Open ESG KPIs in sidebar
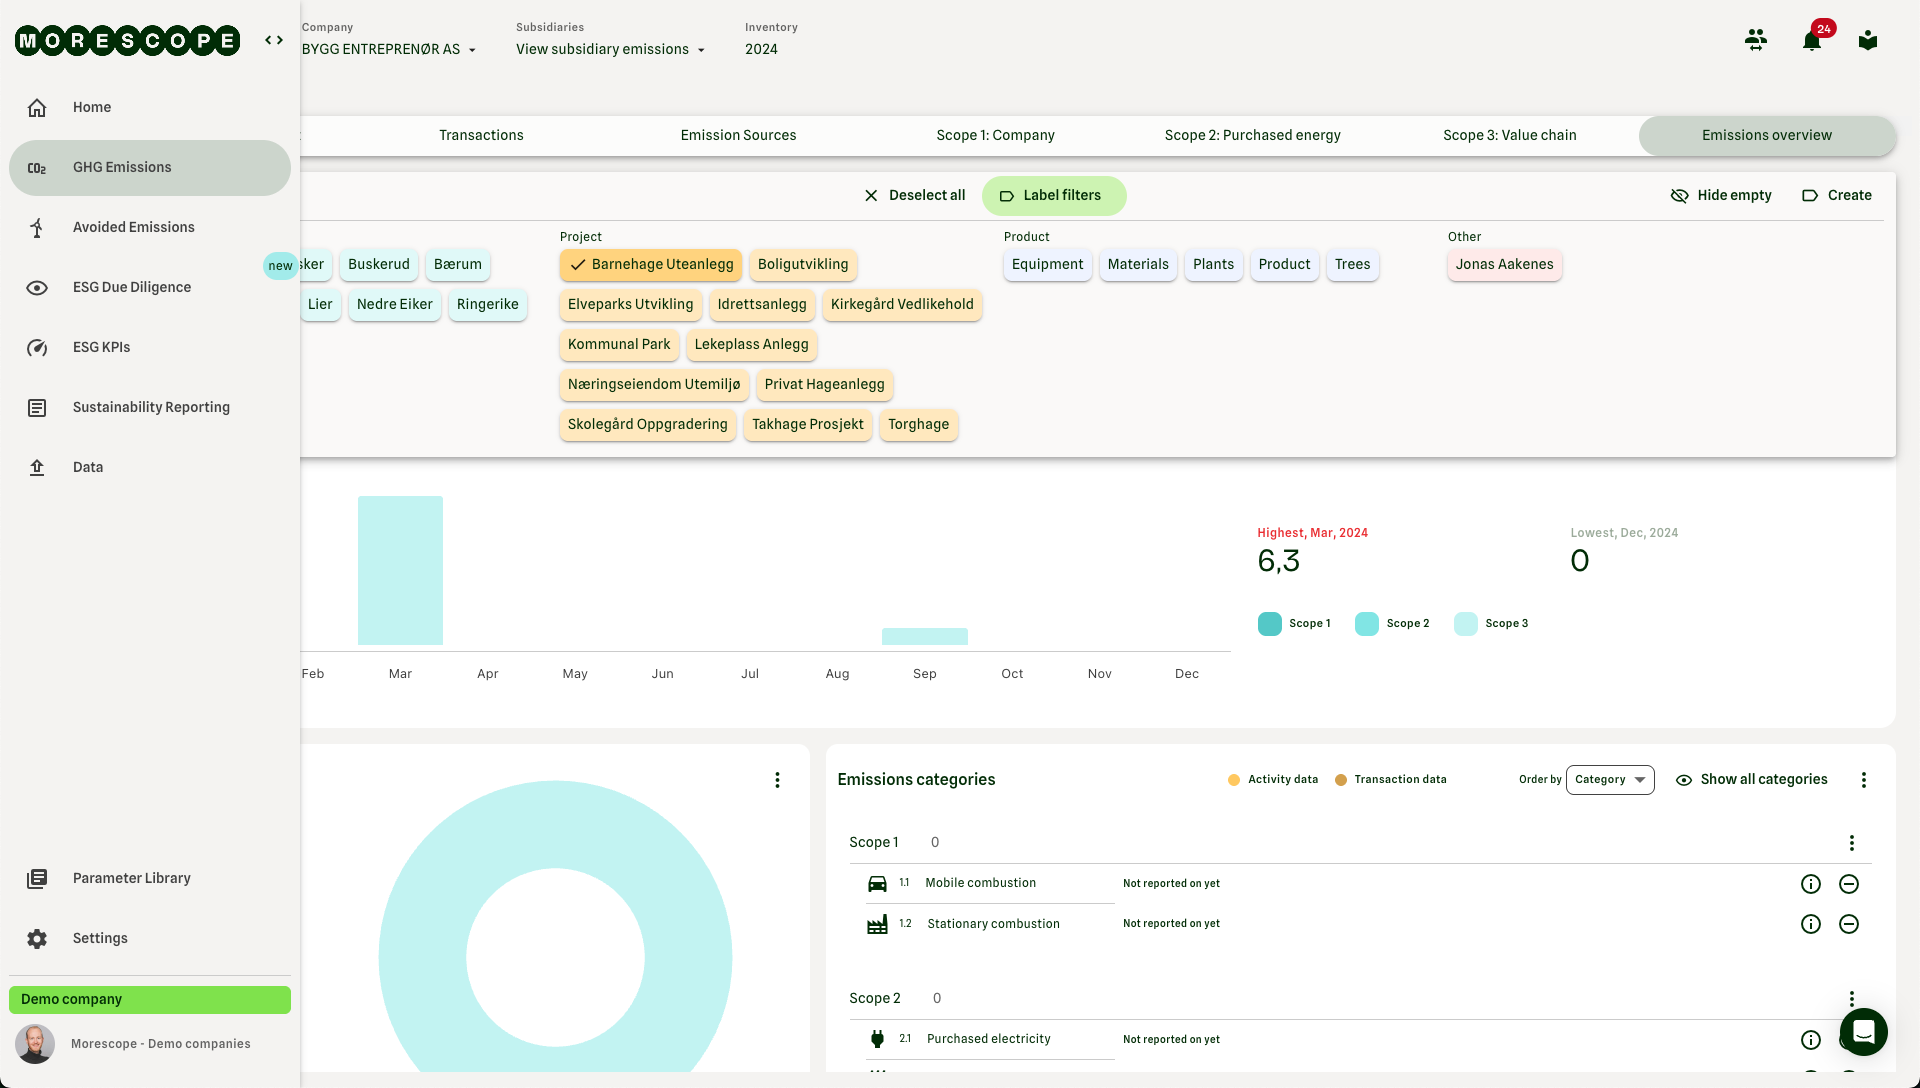The width and height of the screenshot is (1920, 1088). click(x=101, y=348)
